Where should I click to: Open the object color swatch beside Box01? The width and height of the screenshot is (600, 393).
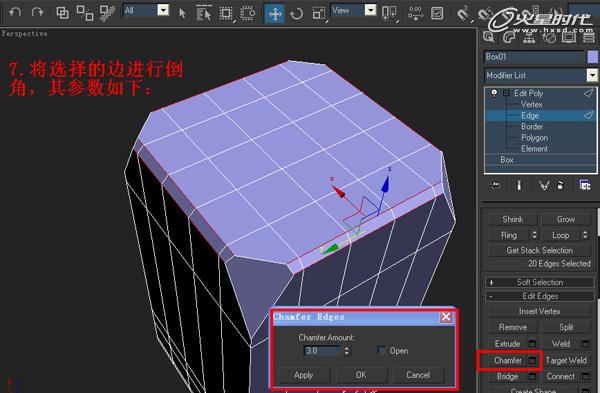point(592,57)
